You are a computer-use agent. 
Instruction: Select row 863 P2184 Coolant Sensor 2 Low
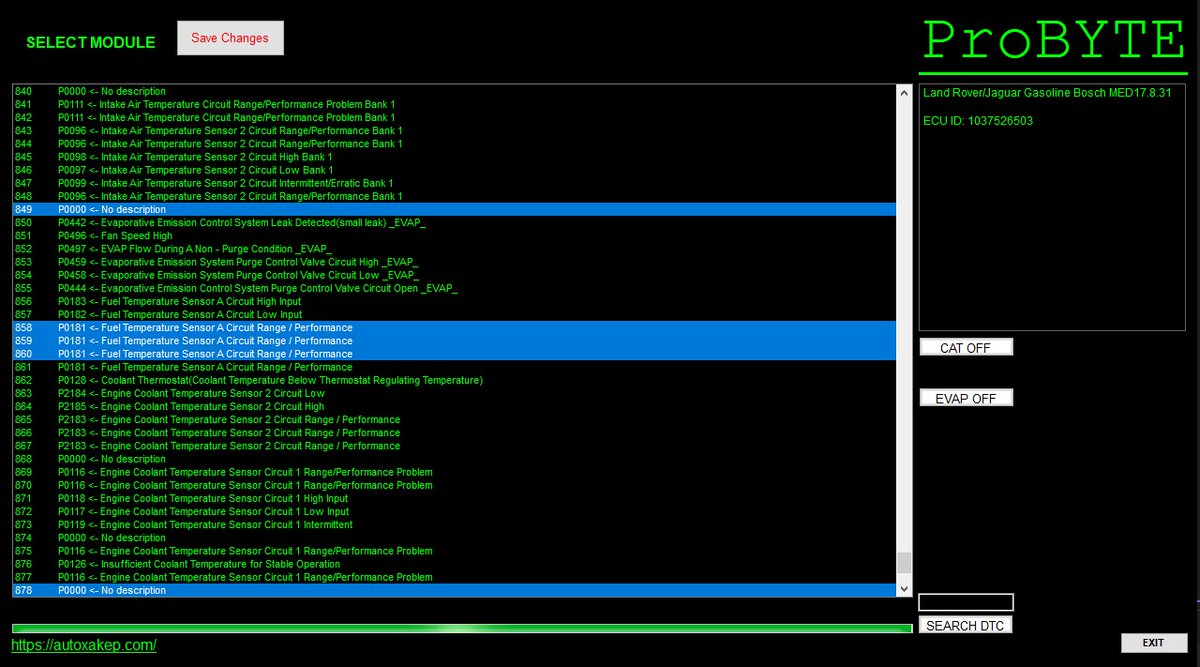click(x=454, y=393)
